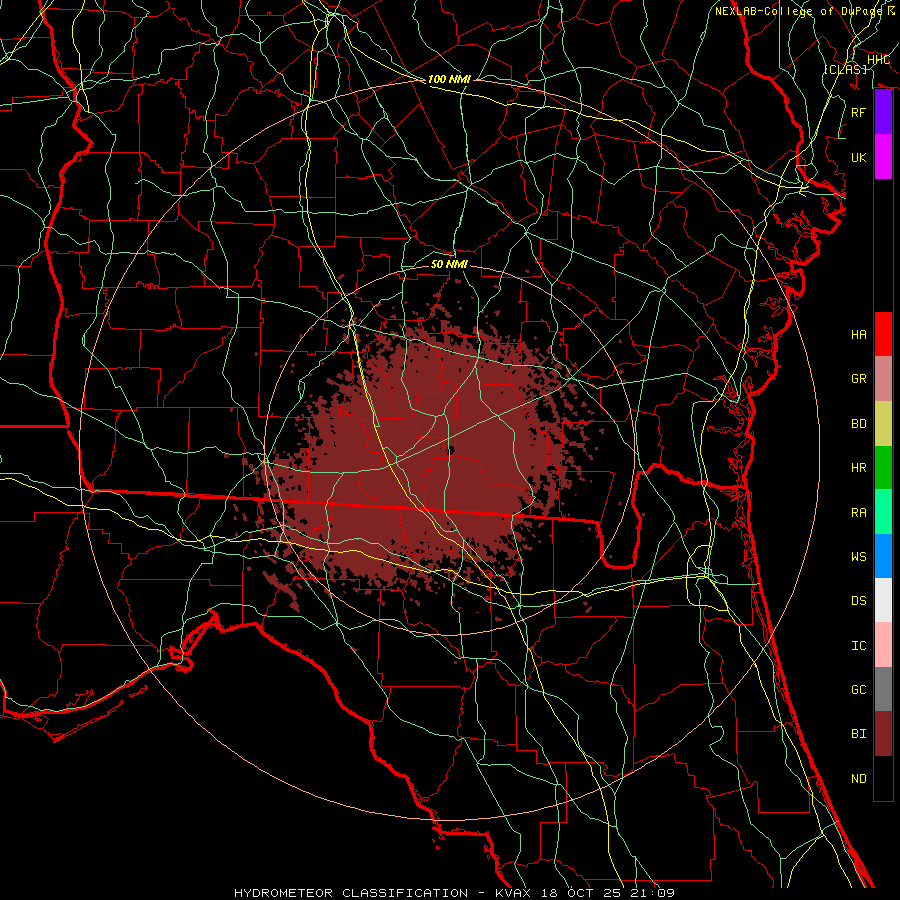Click the 'IC' legend label
Screen dimensions: 900x900
859,646
